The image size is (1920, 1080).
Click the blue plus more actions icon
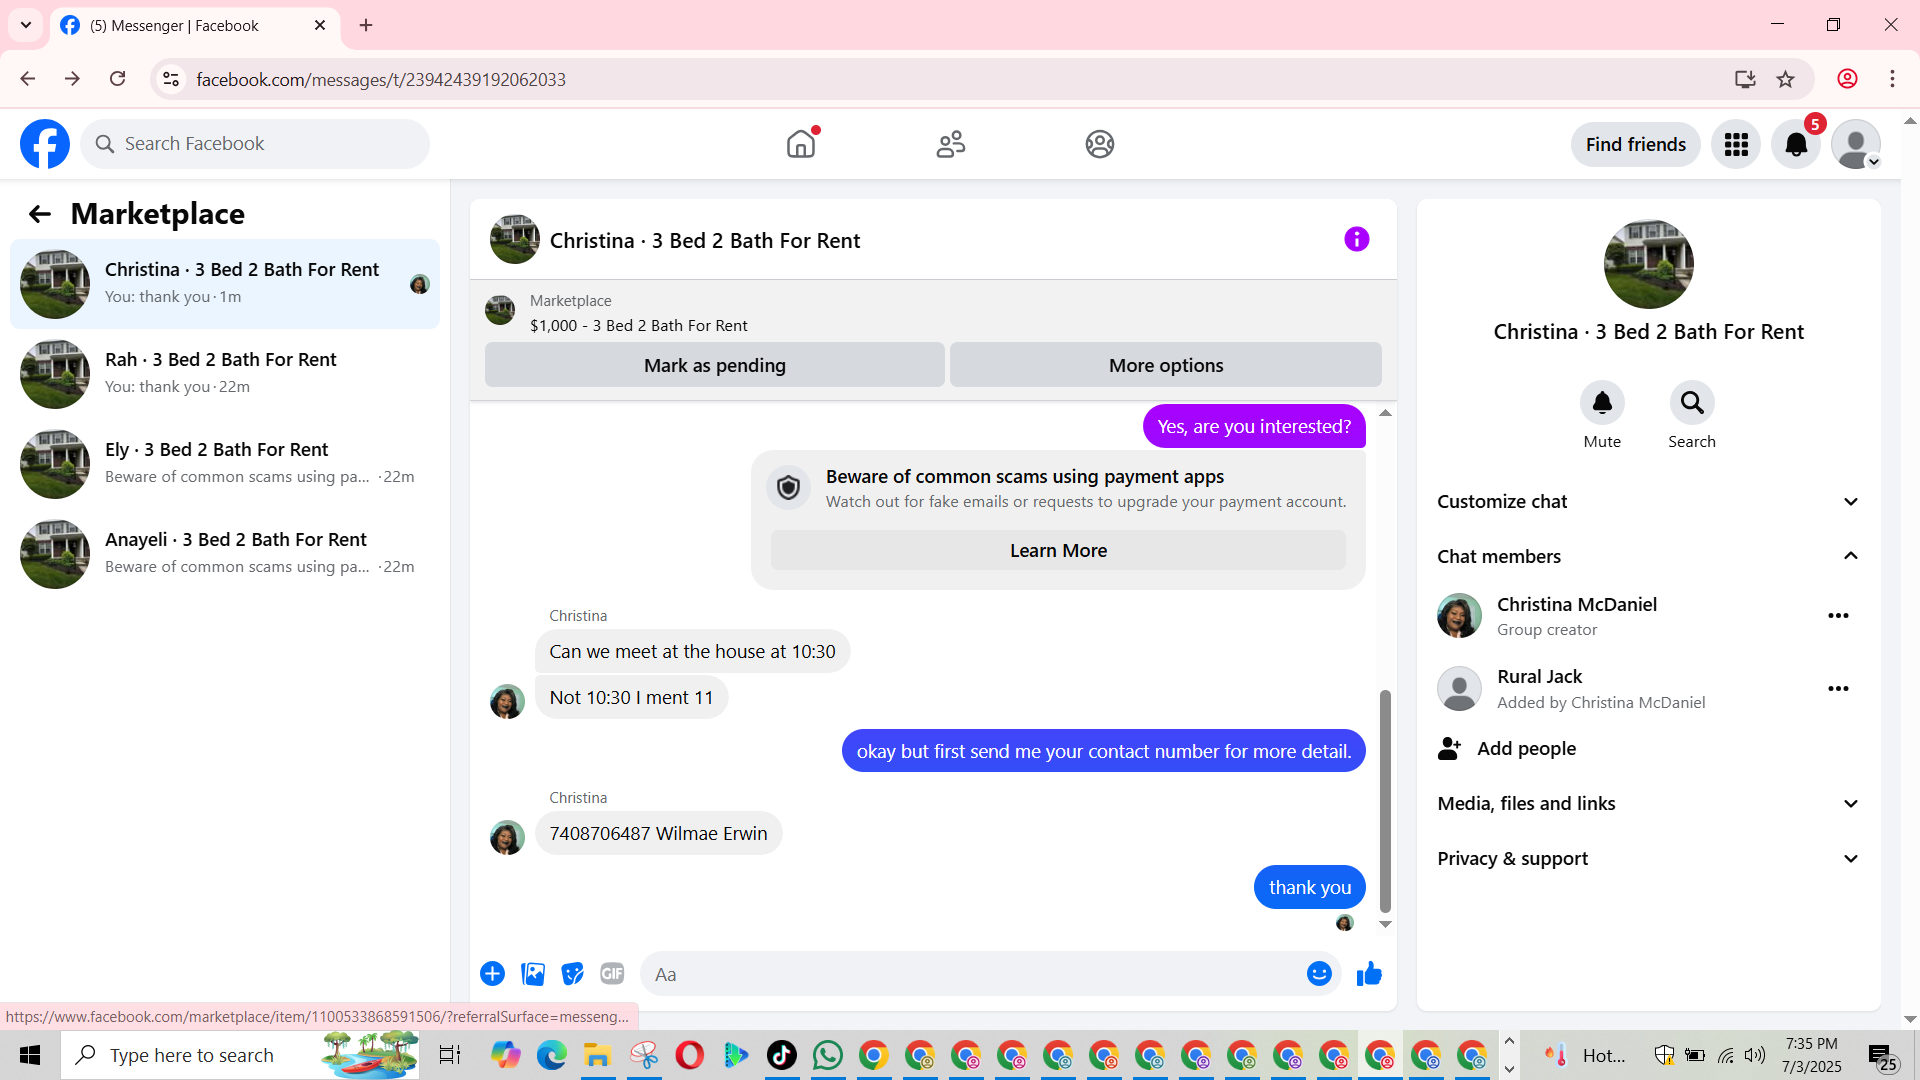click(492, 973)
